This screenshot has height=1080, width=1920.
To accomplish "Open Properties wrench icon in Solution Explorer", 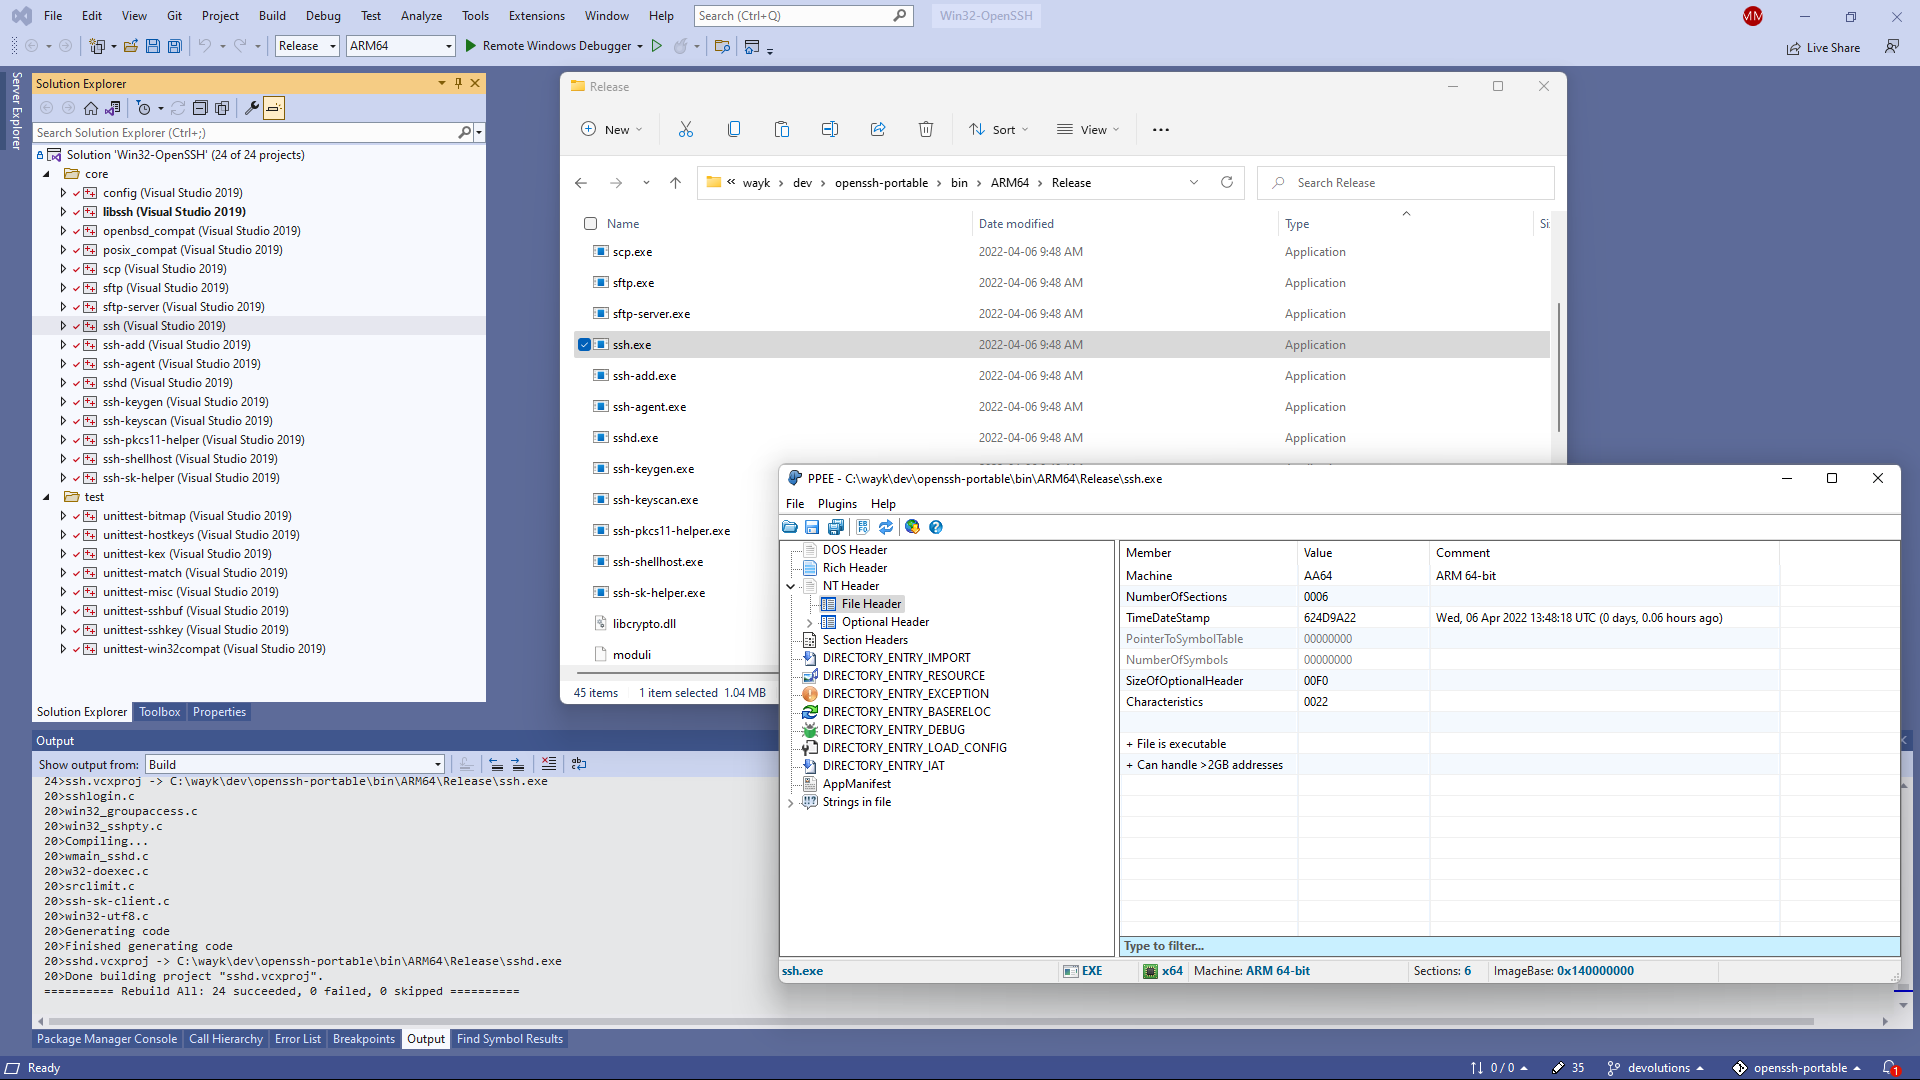I will coord(252,108).
